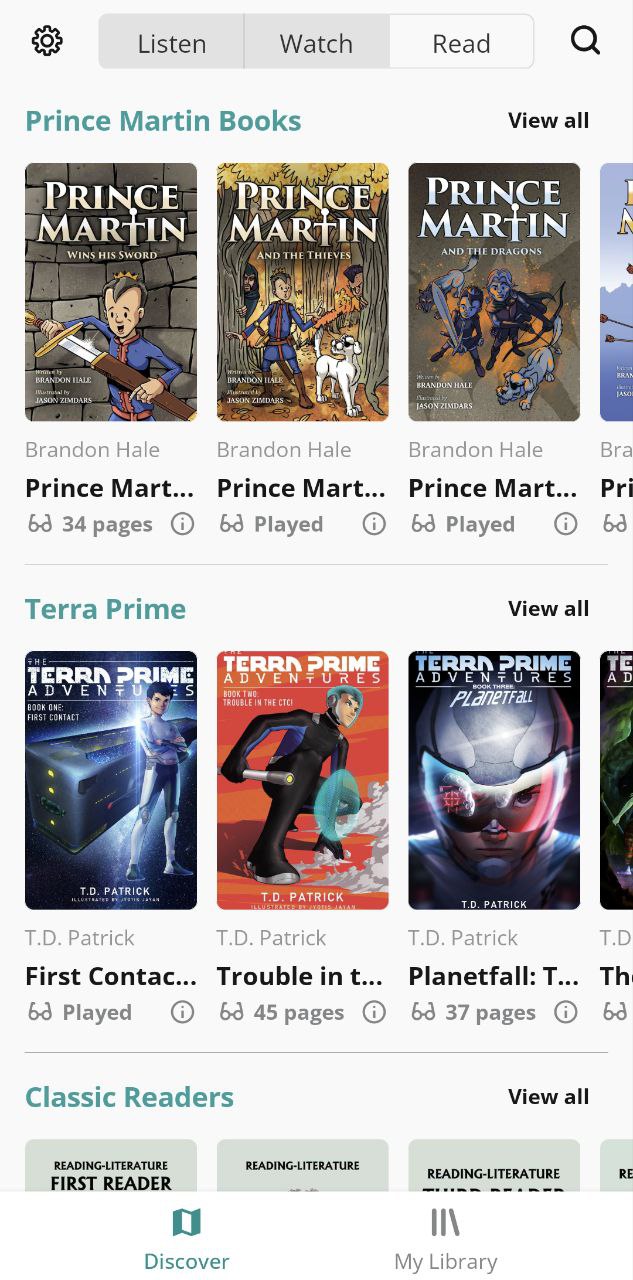Viewport: 633px width, 1280px height.
Task: Show info icon for Planetfall book
Action: 566,1012
